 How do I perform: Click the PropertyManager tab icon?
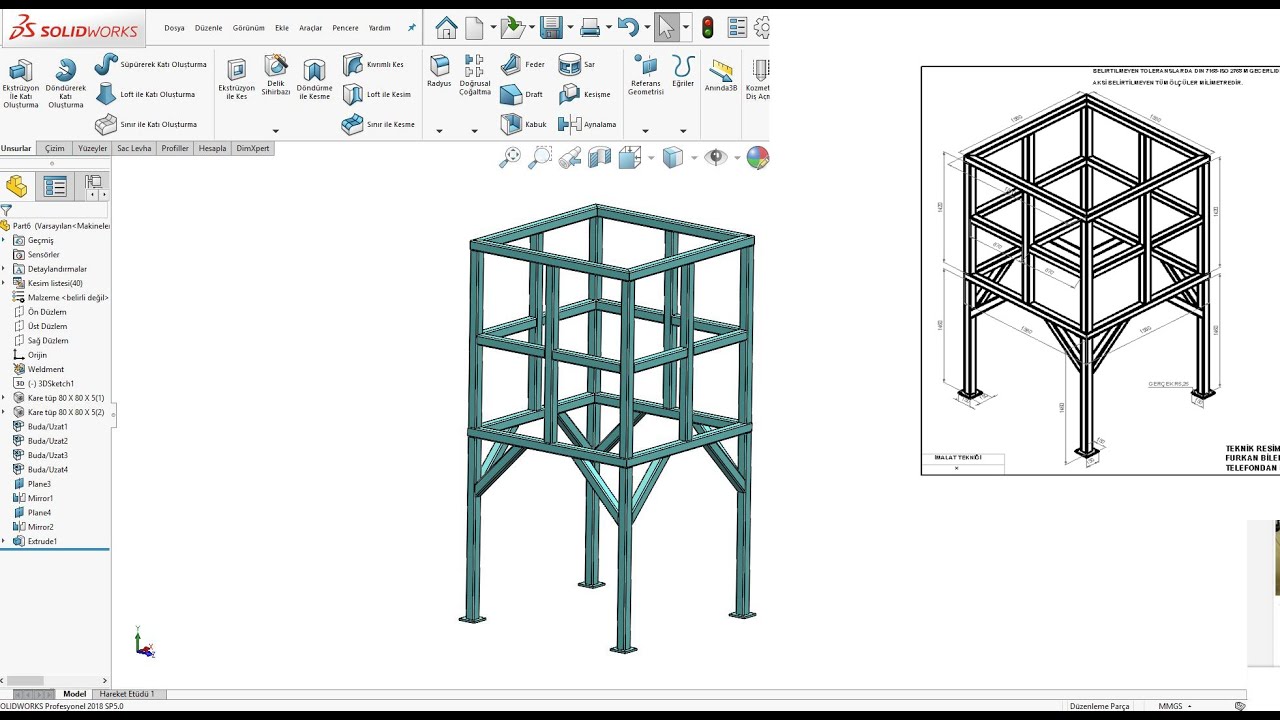point(55,186)
